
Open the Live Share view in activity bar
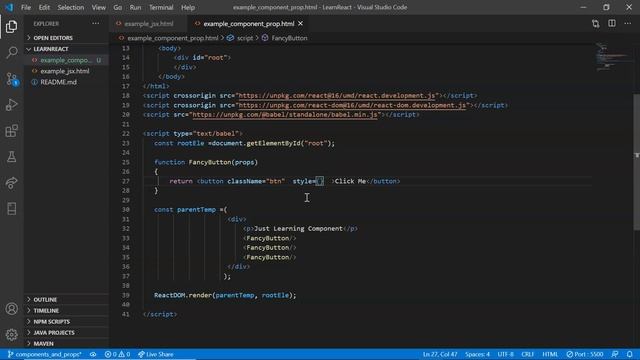click(x=11, y=183)
